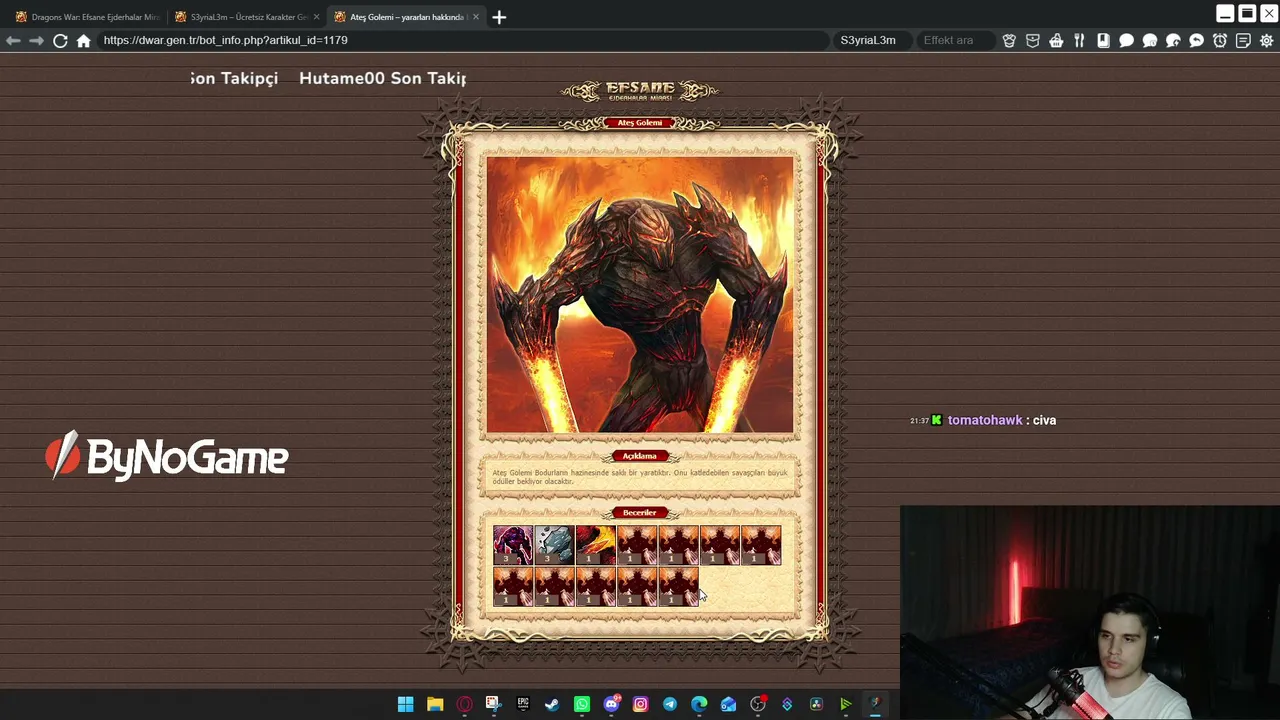The width and height of the screenshot is (1280, 720).
Task: Open the browser home page
Action: pyautogui.click(x=84, y=40)
